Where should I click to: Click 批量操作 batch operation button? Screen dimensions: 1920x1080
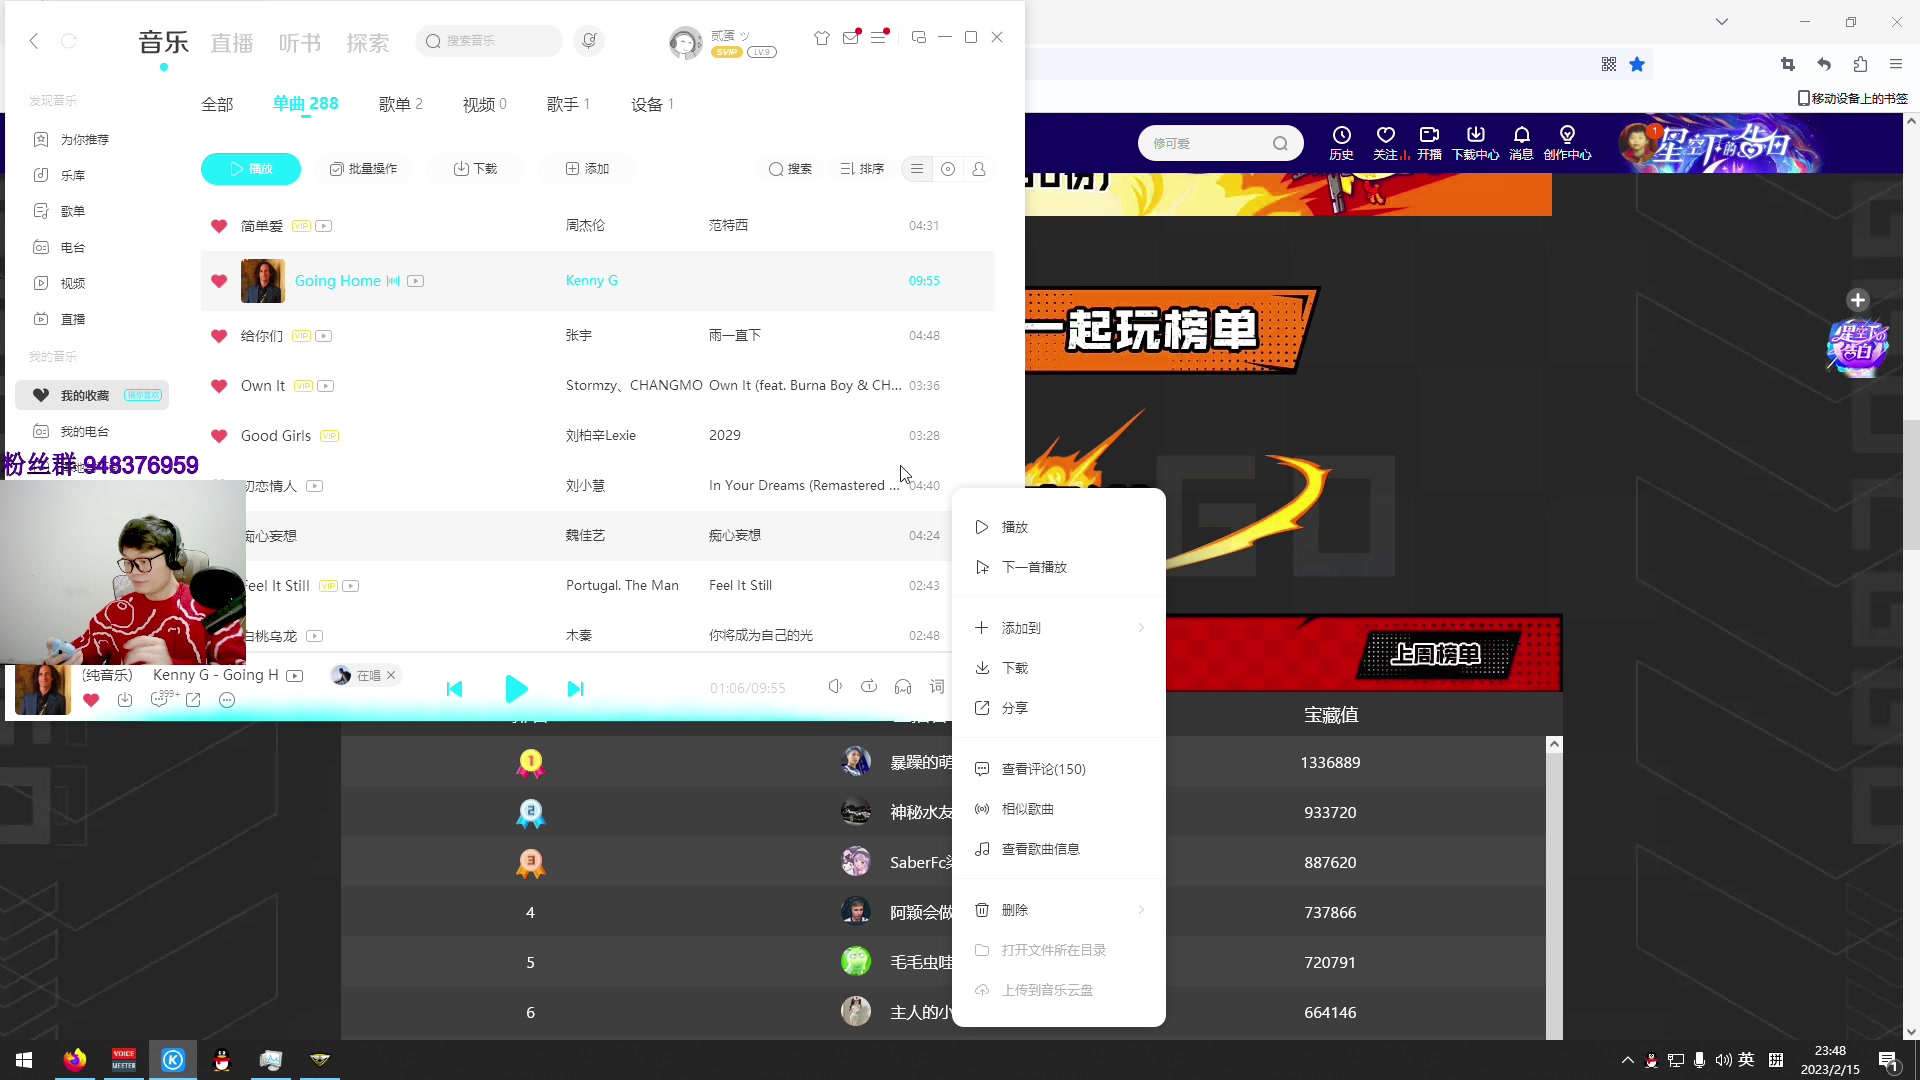[363, 169]
